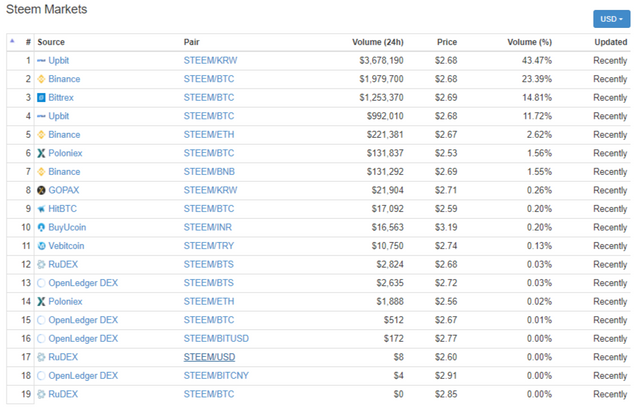Click the OpenLedger DEX logo in row 18
The height and width of the screenshot is (409, 640).
pos(41,376)
